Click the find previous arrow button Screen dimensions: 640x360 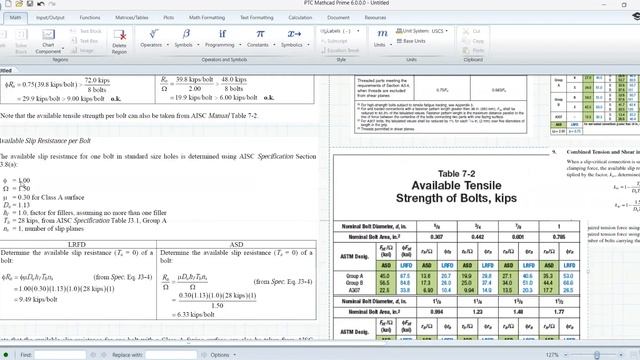[x=93, y=355]
